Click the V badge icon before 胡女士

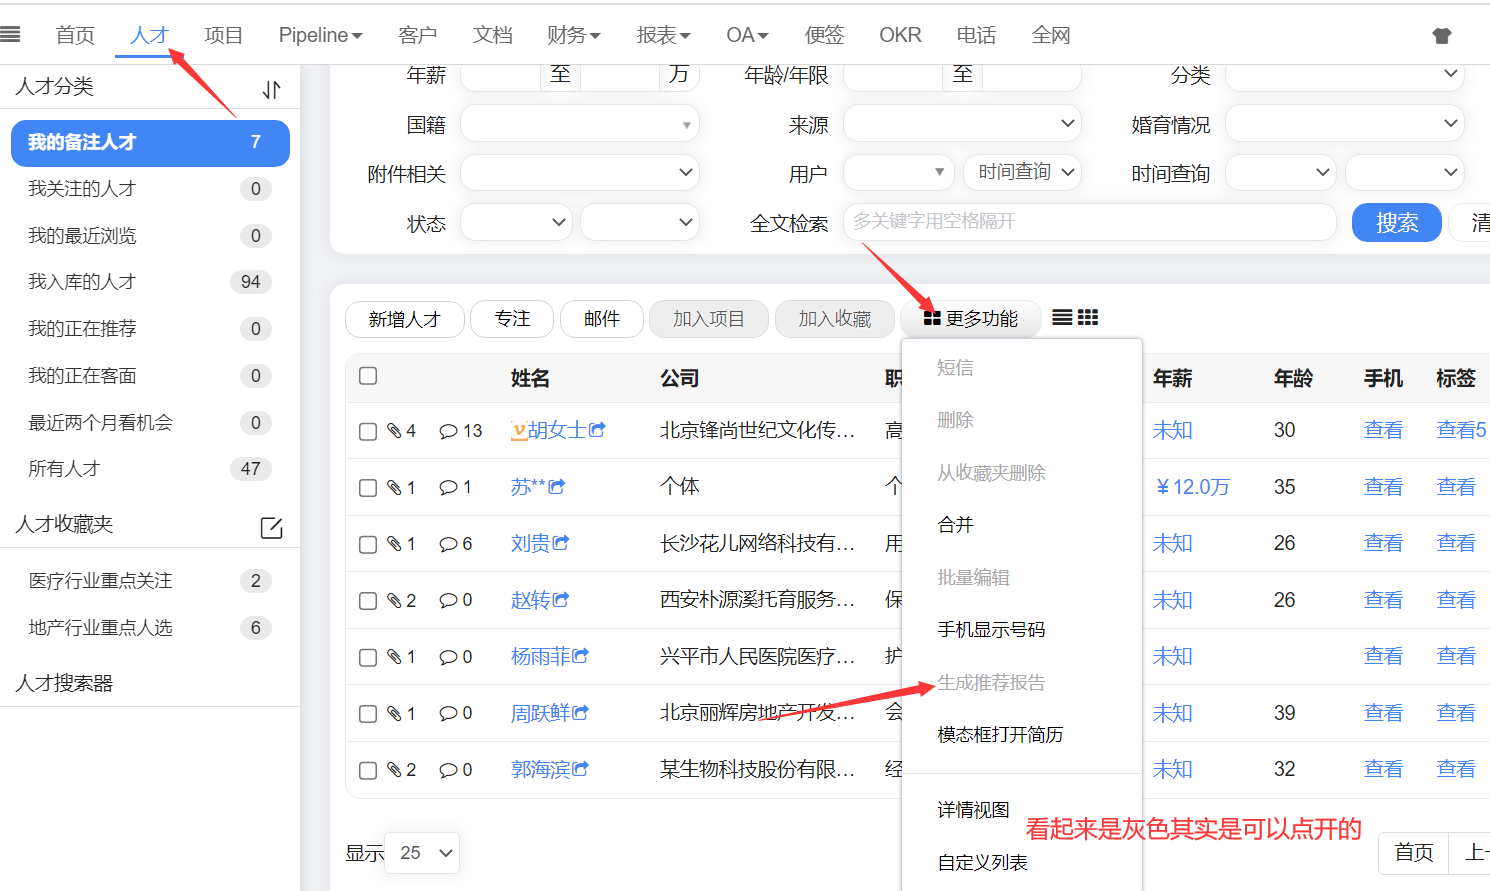pyautogui.click(x=519, y=431)
